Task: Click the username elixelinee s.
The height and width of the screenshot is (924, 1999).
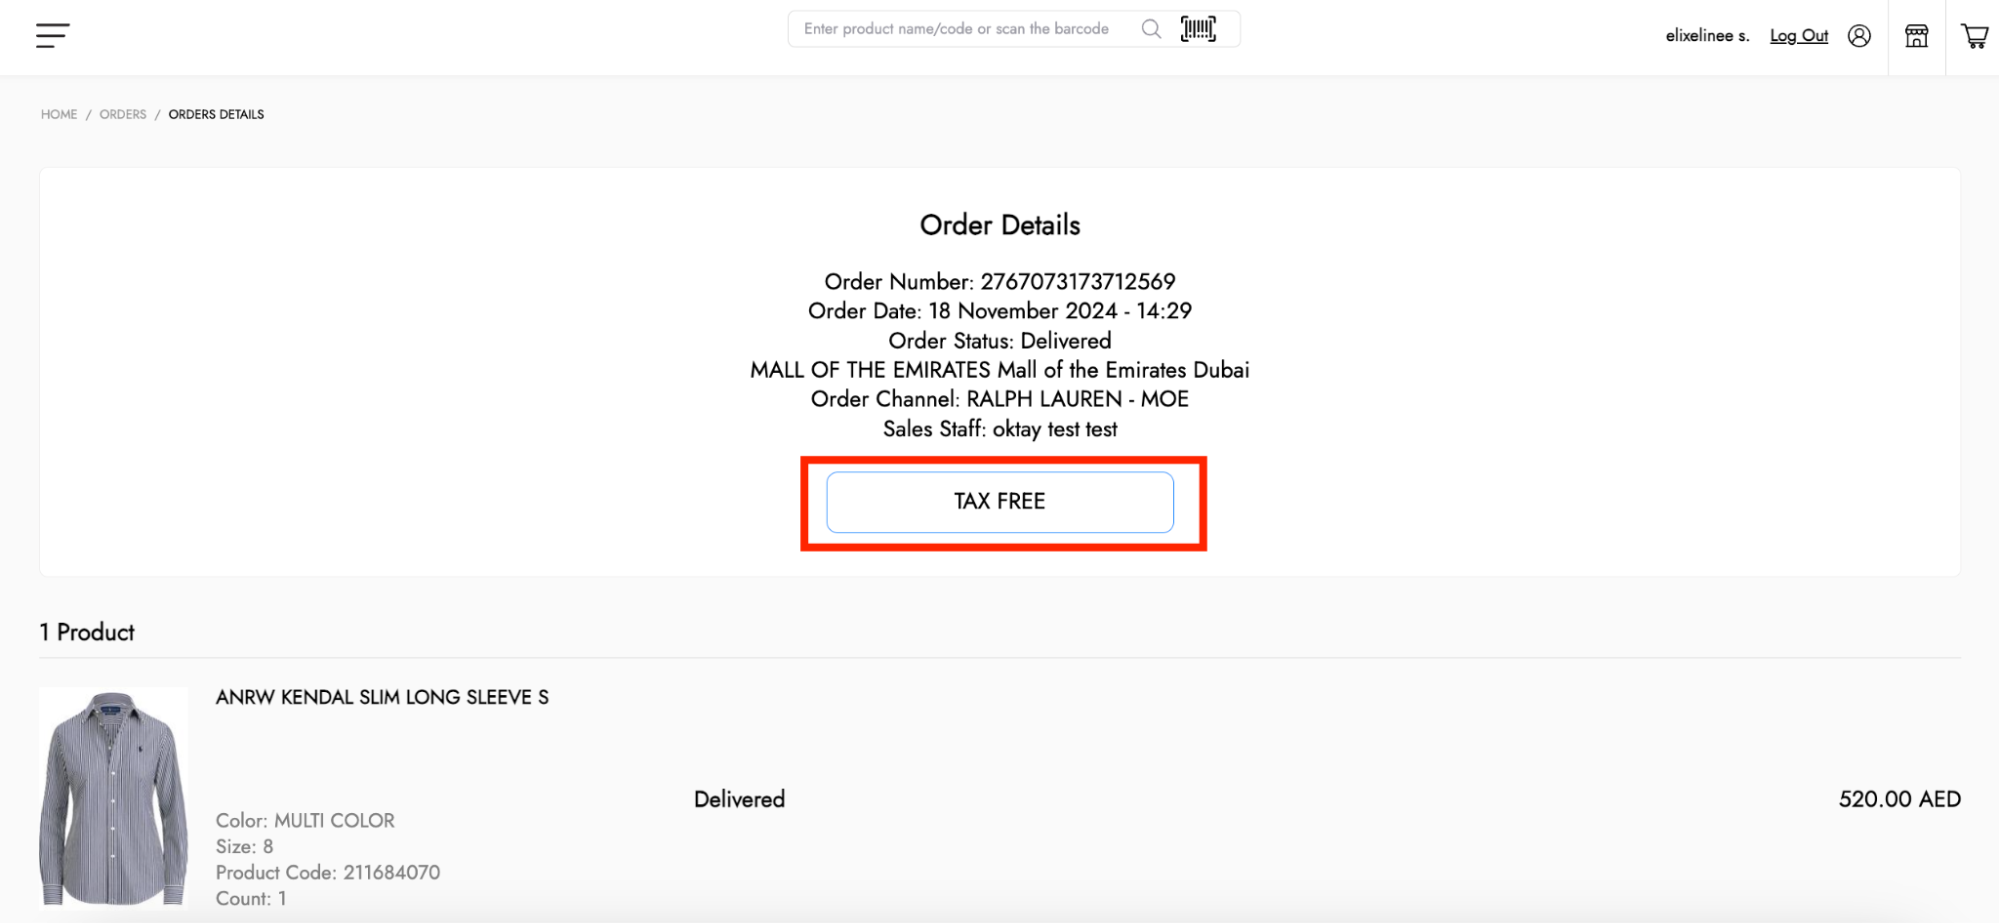Action: (1707, 36)
